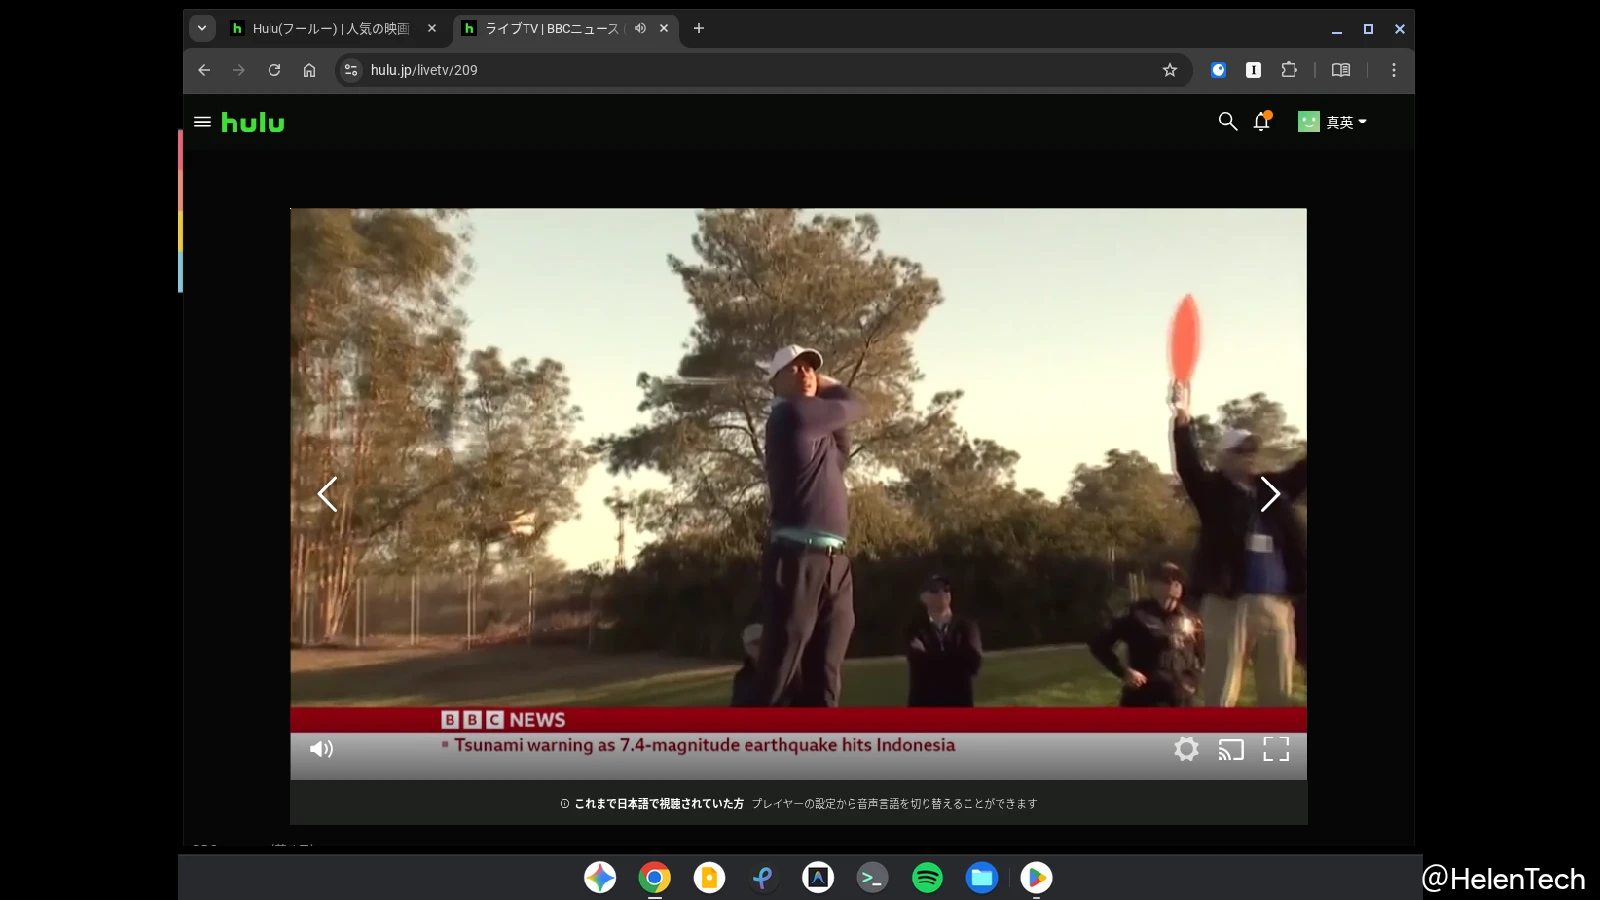The image size is (1600, 900).
Task: Open a new browser tab
Action: click(699, 29)
